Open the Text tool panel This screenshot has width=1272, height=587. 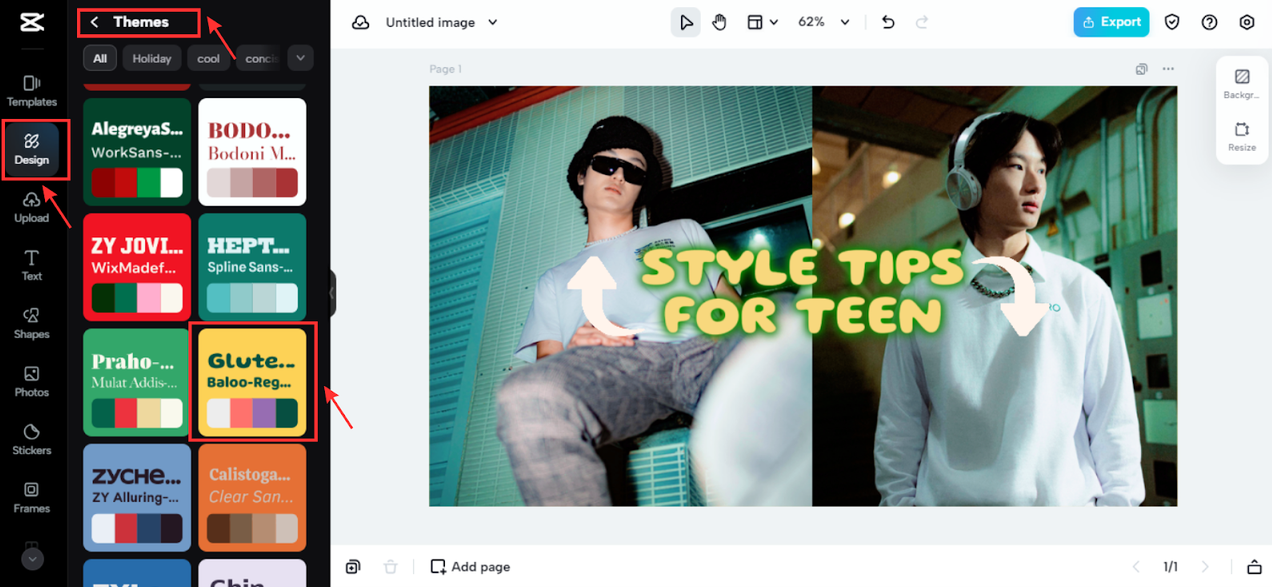click(x=32, y=265)
